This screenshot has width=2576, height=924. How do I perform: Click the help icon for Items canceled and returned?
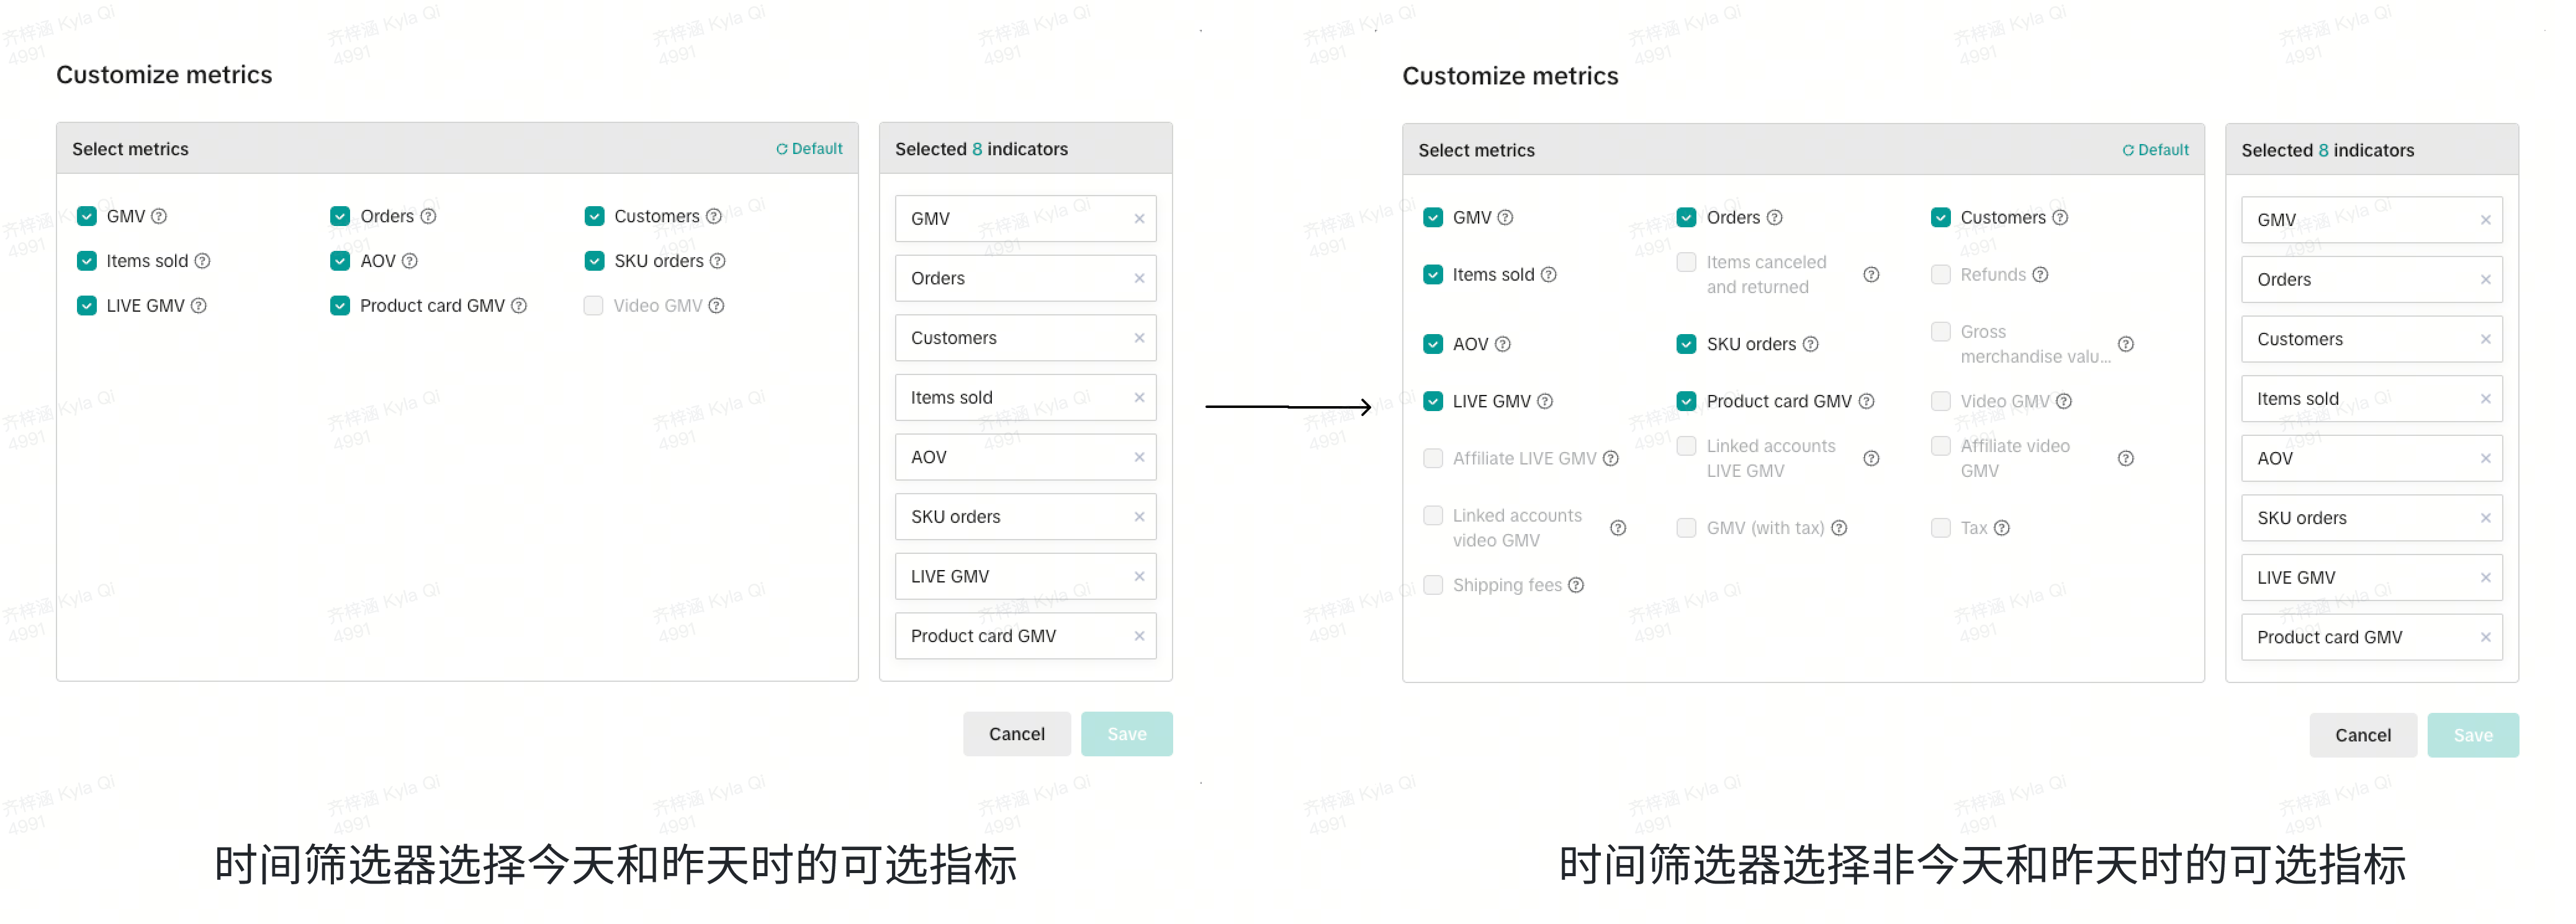coord(1871,275)
